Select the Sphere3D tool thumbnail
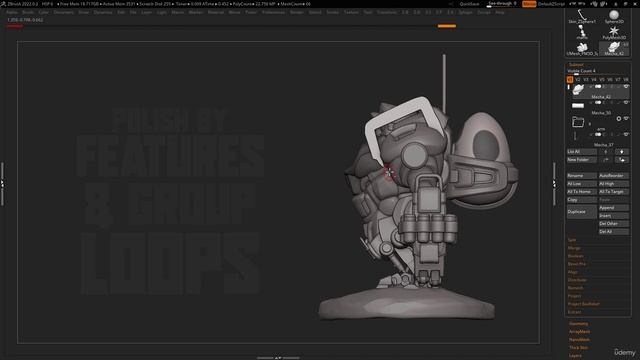The image size is (640, 360). [614, 16]
